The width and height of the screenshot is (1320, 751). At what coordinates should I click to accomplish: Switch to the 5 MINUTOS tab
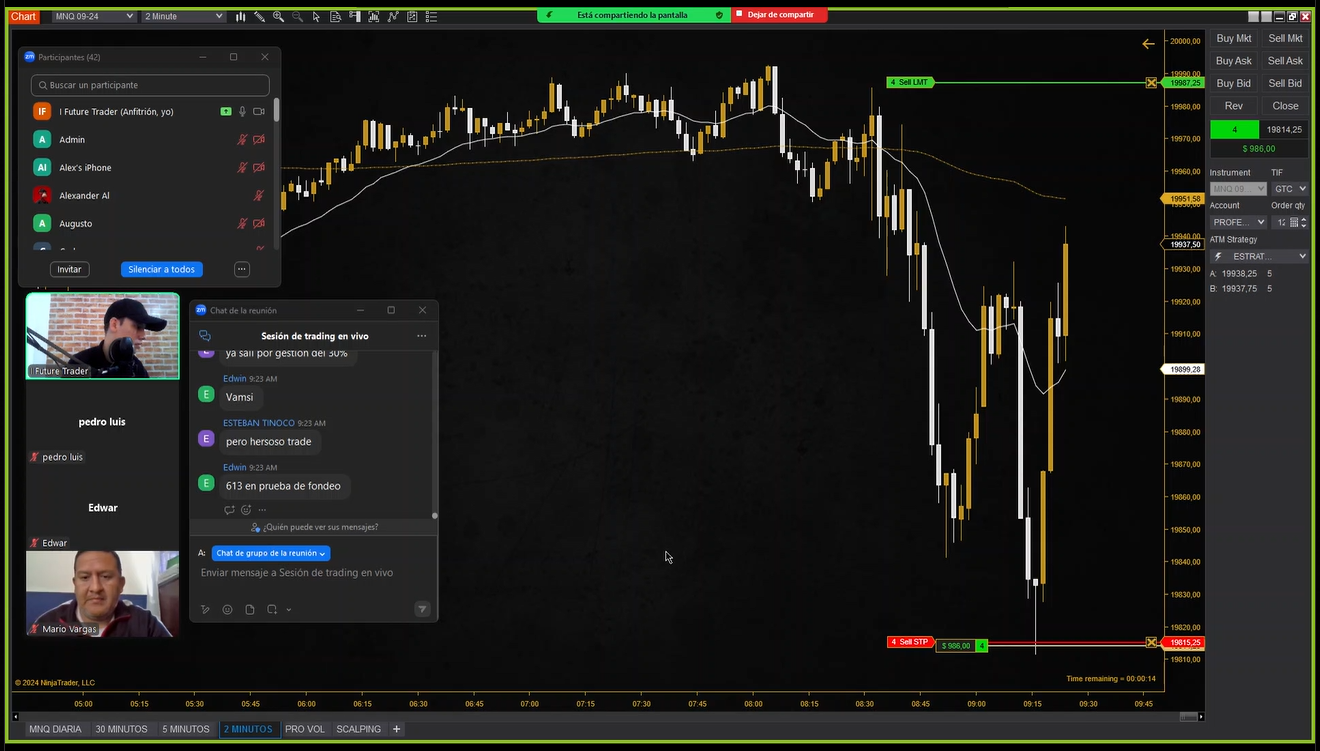click(185, 729)
